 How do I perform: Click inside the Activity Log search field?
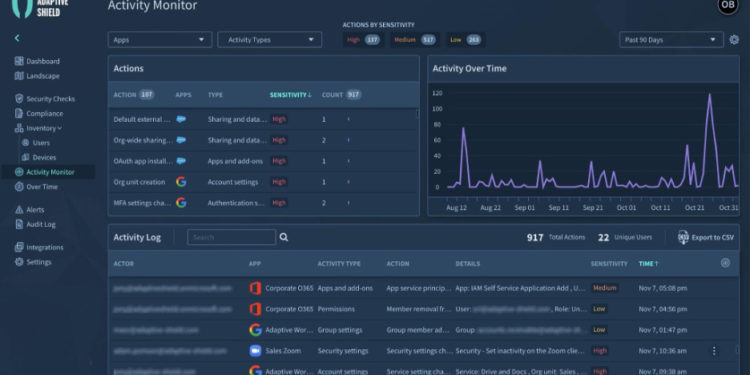pos(232,237)
